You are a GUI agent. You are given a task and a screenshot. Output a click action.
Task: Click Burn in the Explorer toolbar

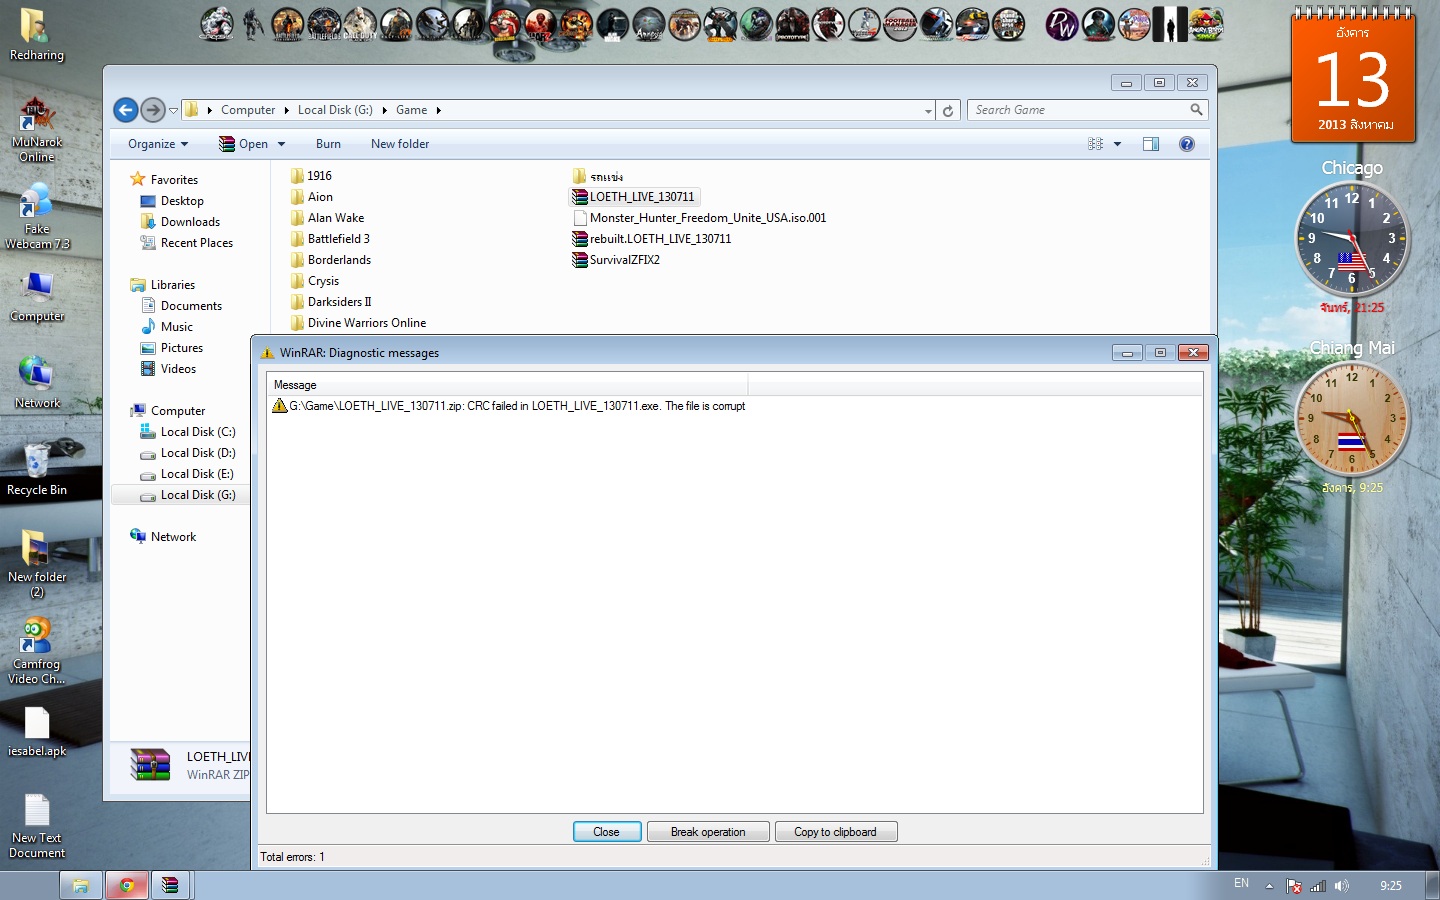click(328, 144)
